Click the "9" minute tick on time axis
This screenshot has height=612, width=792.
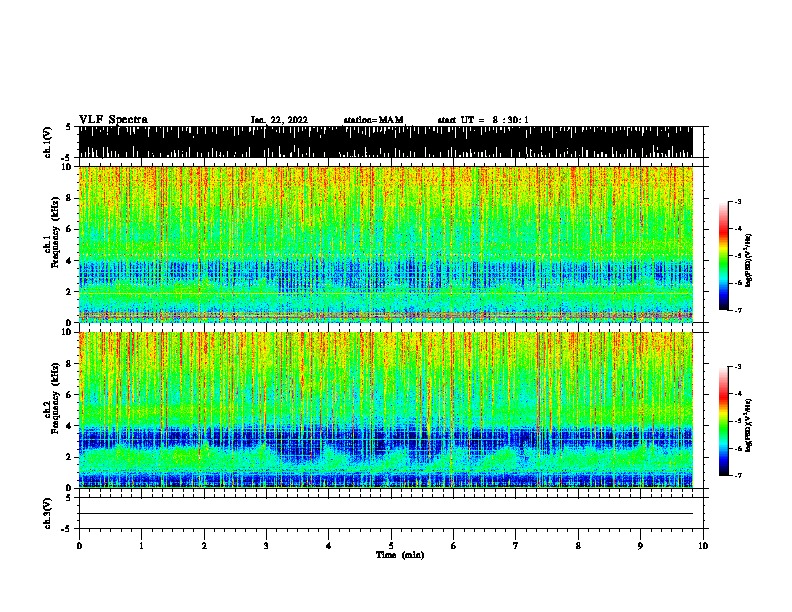(640, 546)
